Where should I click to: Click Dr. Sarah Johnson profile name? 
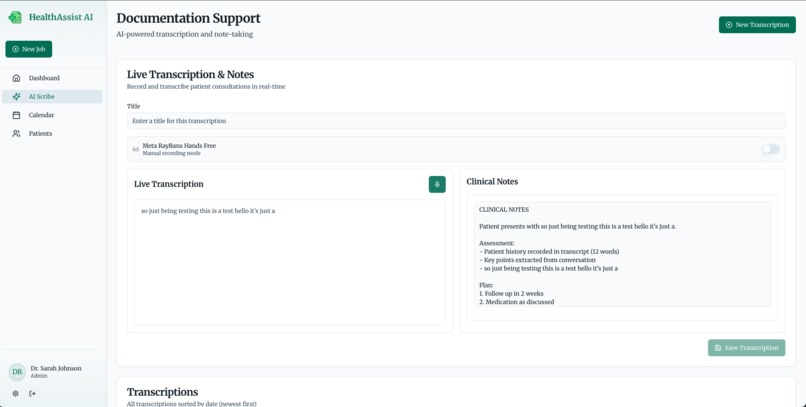56,368
